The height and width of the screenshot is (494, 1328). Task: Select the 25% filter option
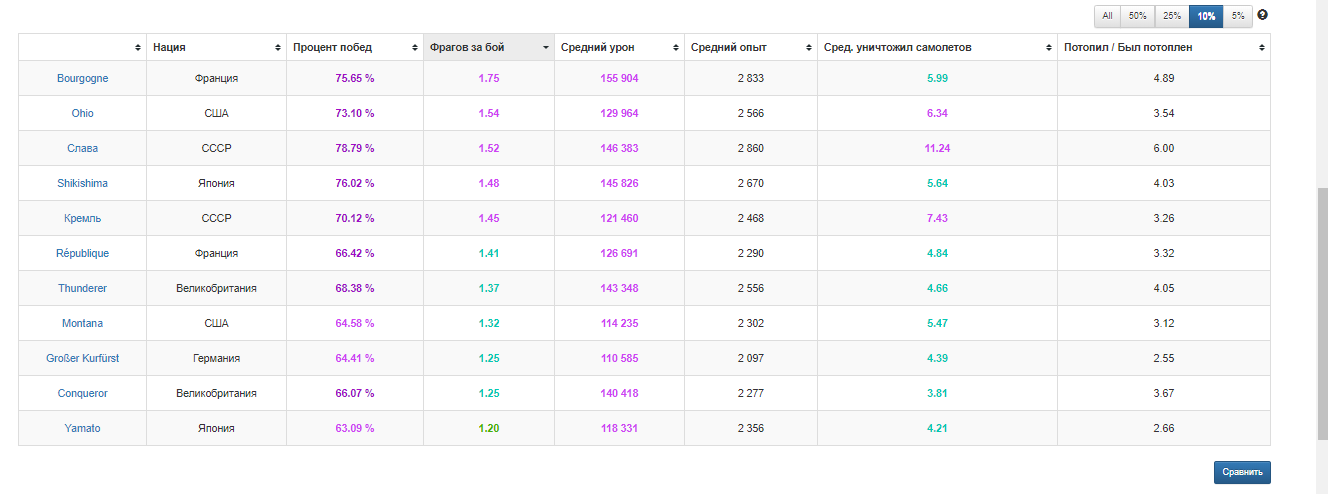(1172, 16)
